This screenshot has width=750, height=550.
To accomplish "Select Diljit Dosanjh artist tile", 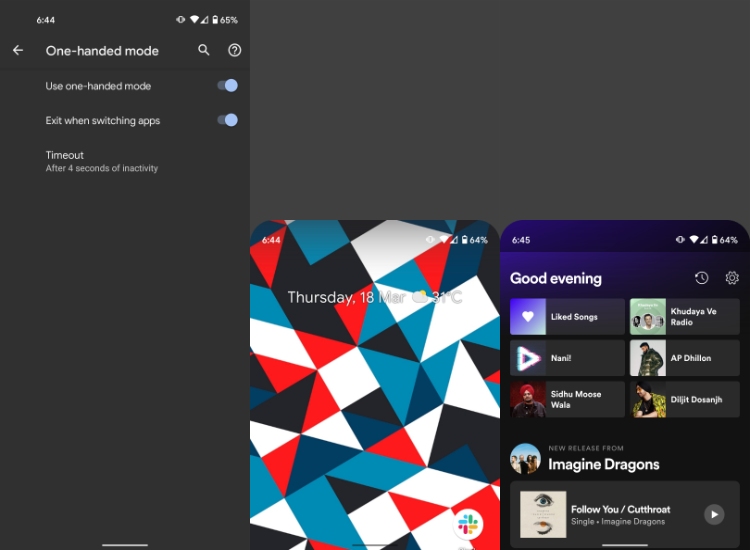I will pos(685,399).
